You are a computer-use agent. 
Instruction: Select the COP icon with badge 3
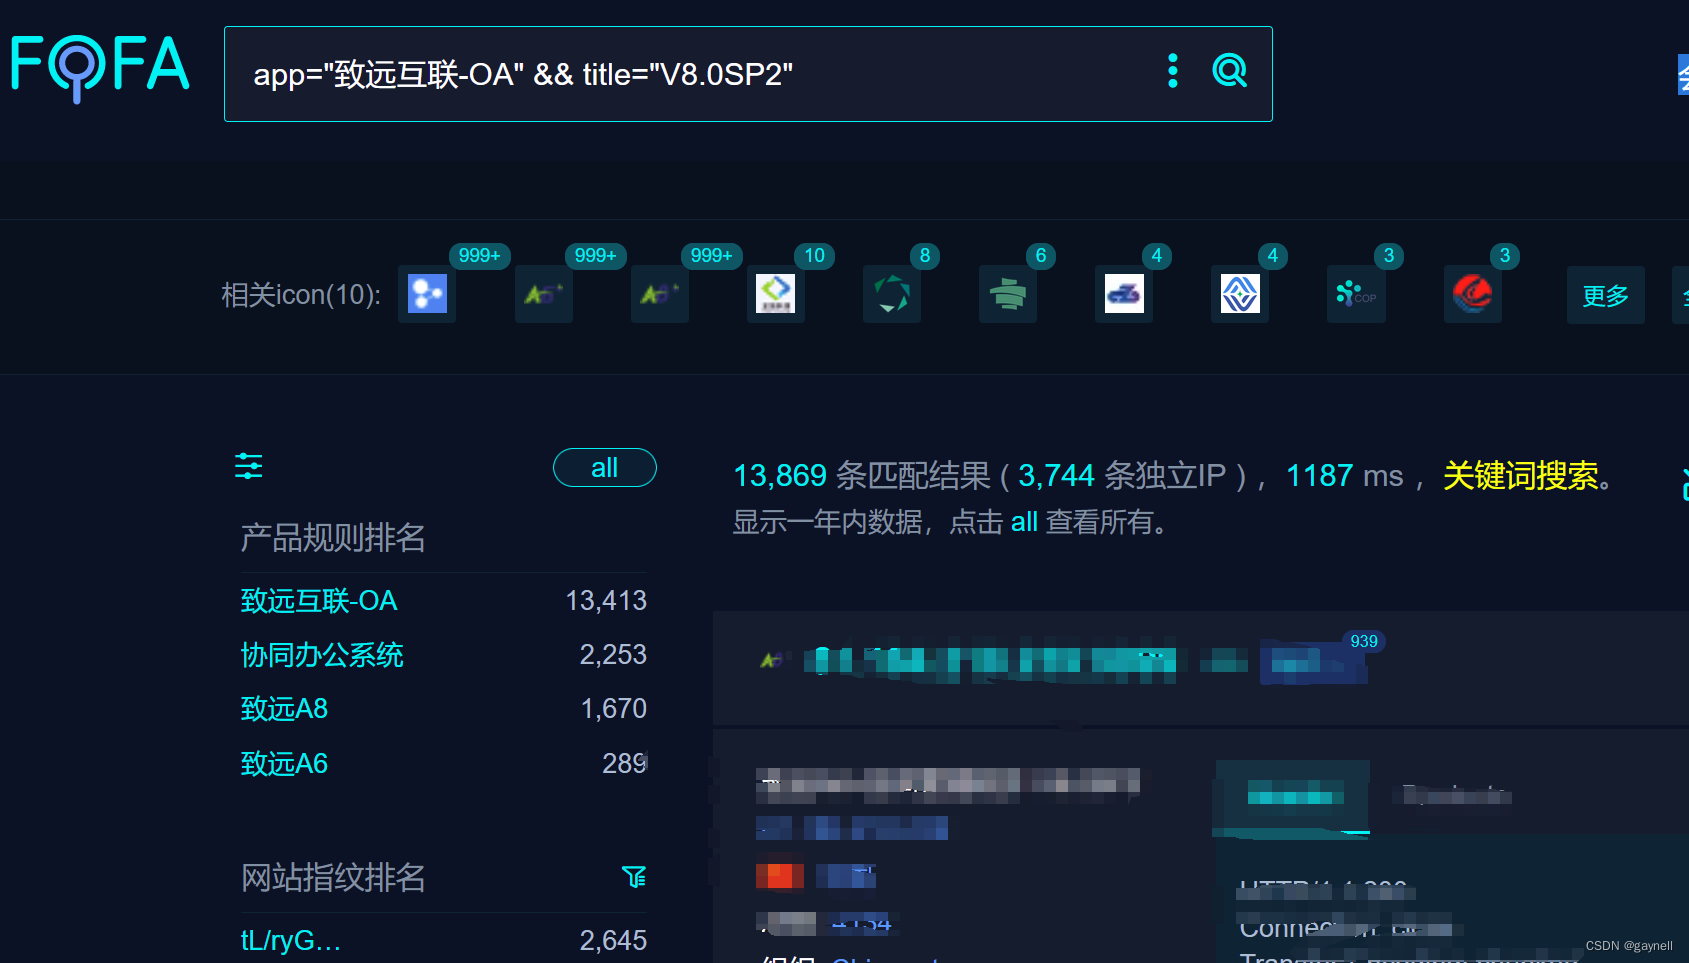(1355, 294)
